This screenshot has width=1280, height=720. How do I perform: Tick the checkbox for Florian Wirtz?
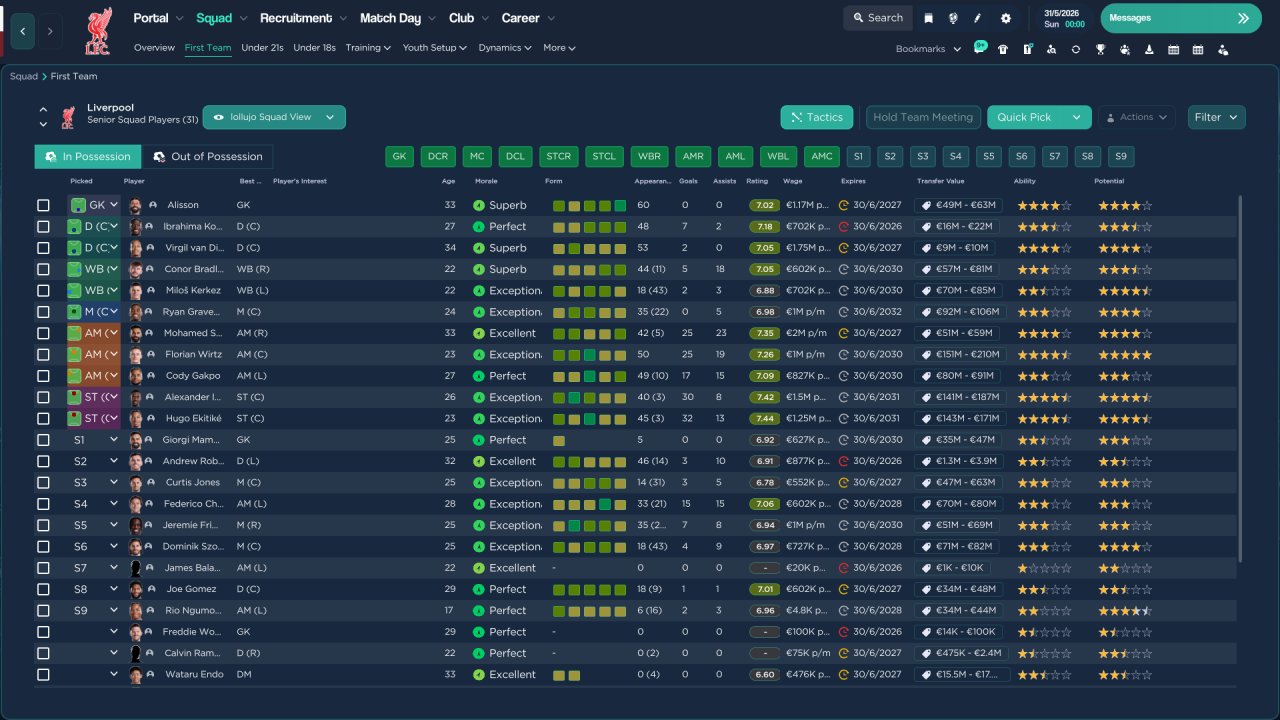point(43,354)
